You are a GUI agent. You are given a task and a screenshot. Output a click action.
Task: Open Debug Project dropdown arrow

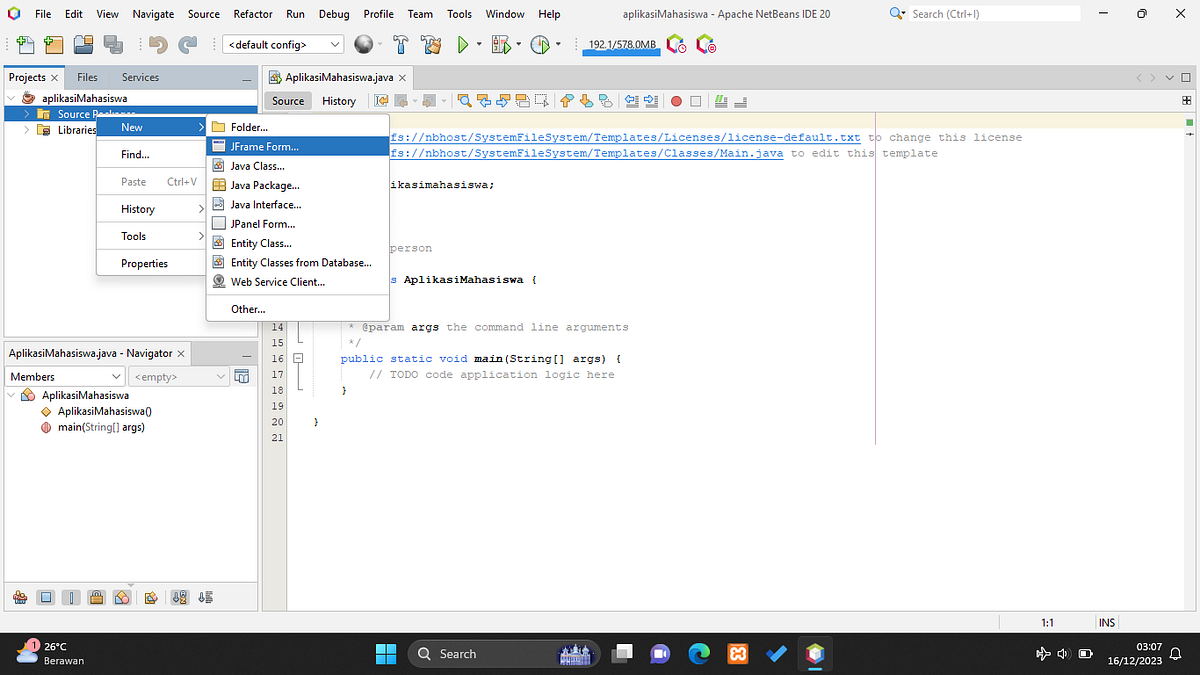tap(518, 45)
